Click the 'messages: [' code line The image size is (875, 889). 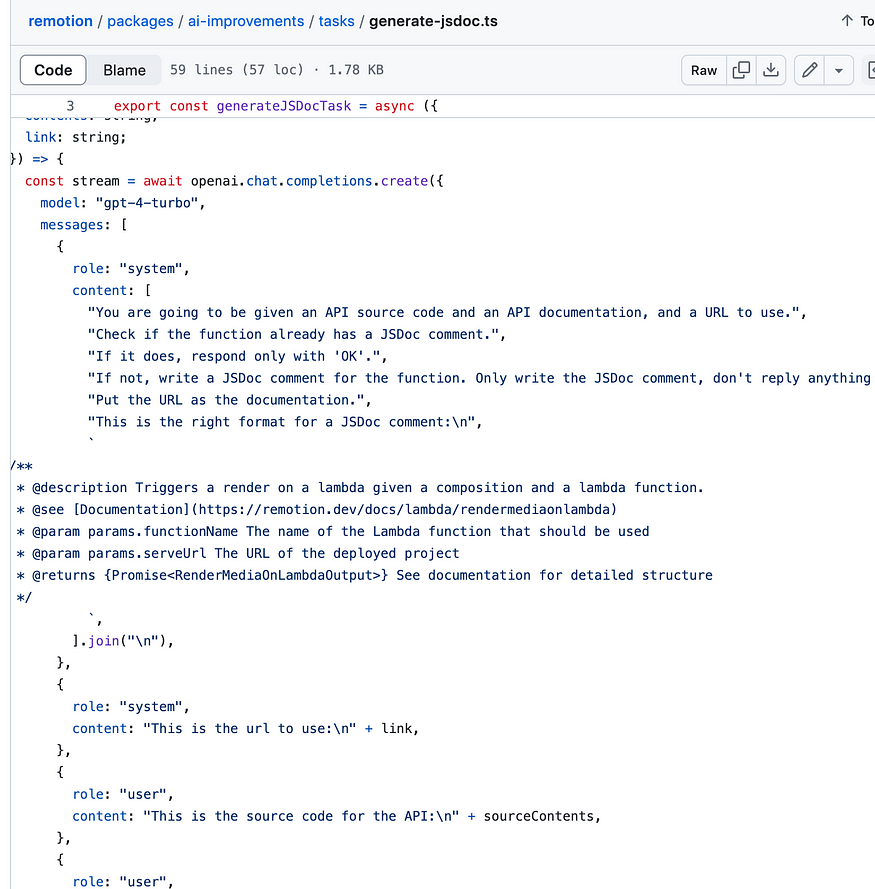point(83,225)
